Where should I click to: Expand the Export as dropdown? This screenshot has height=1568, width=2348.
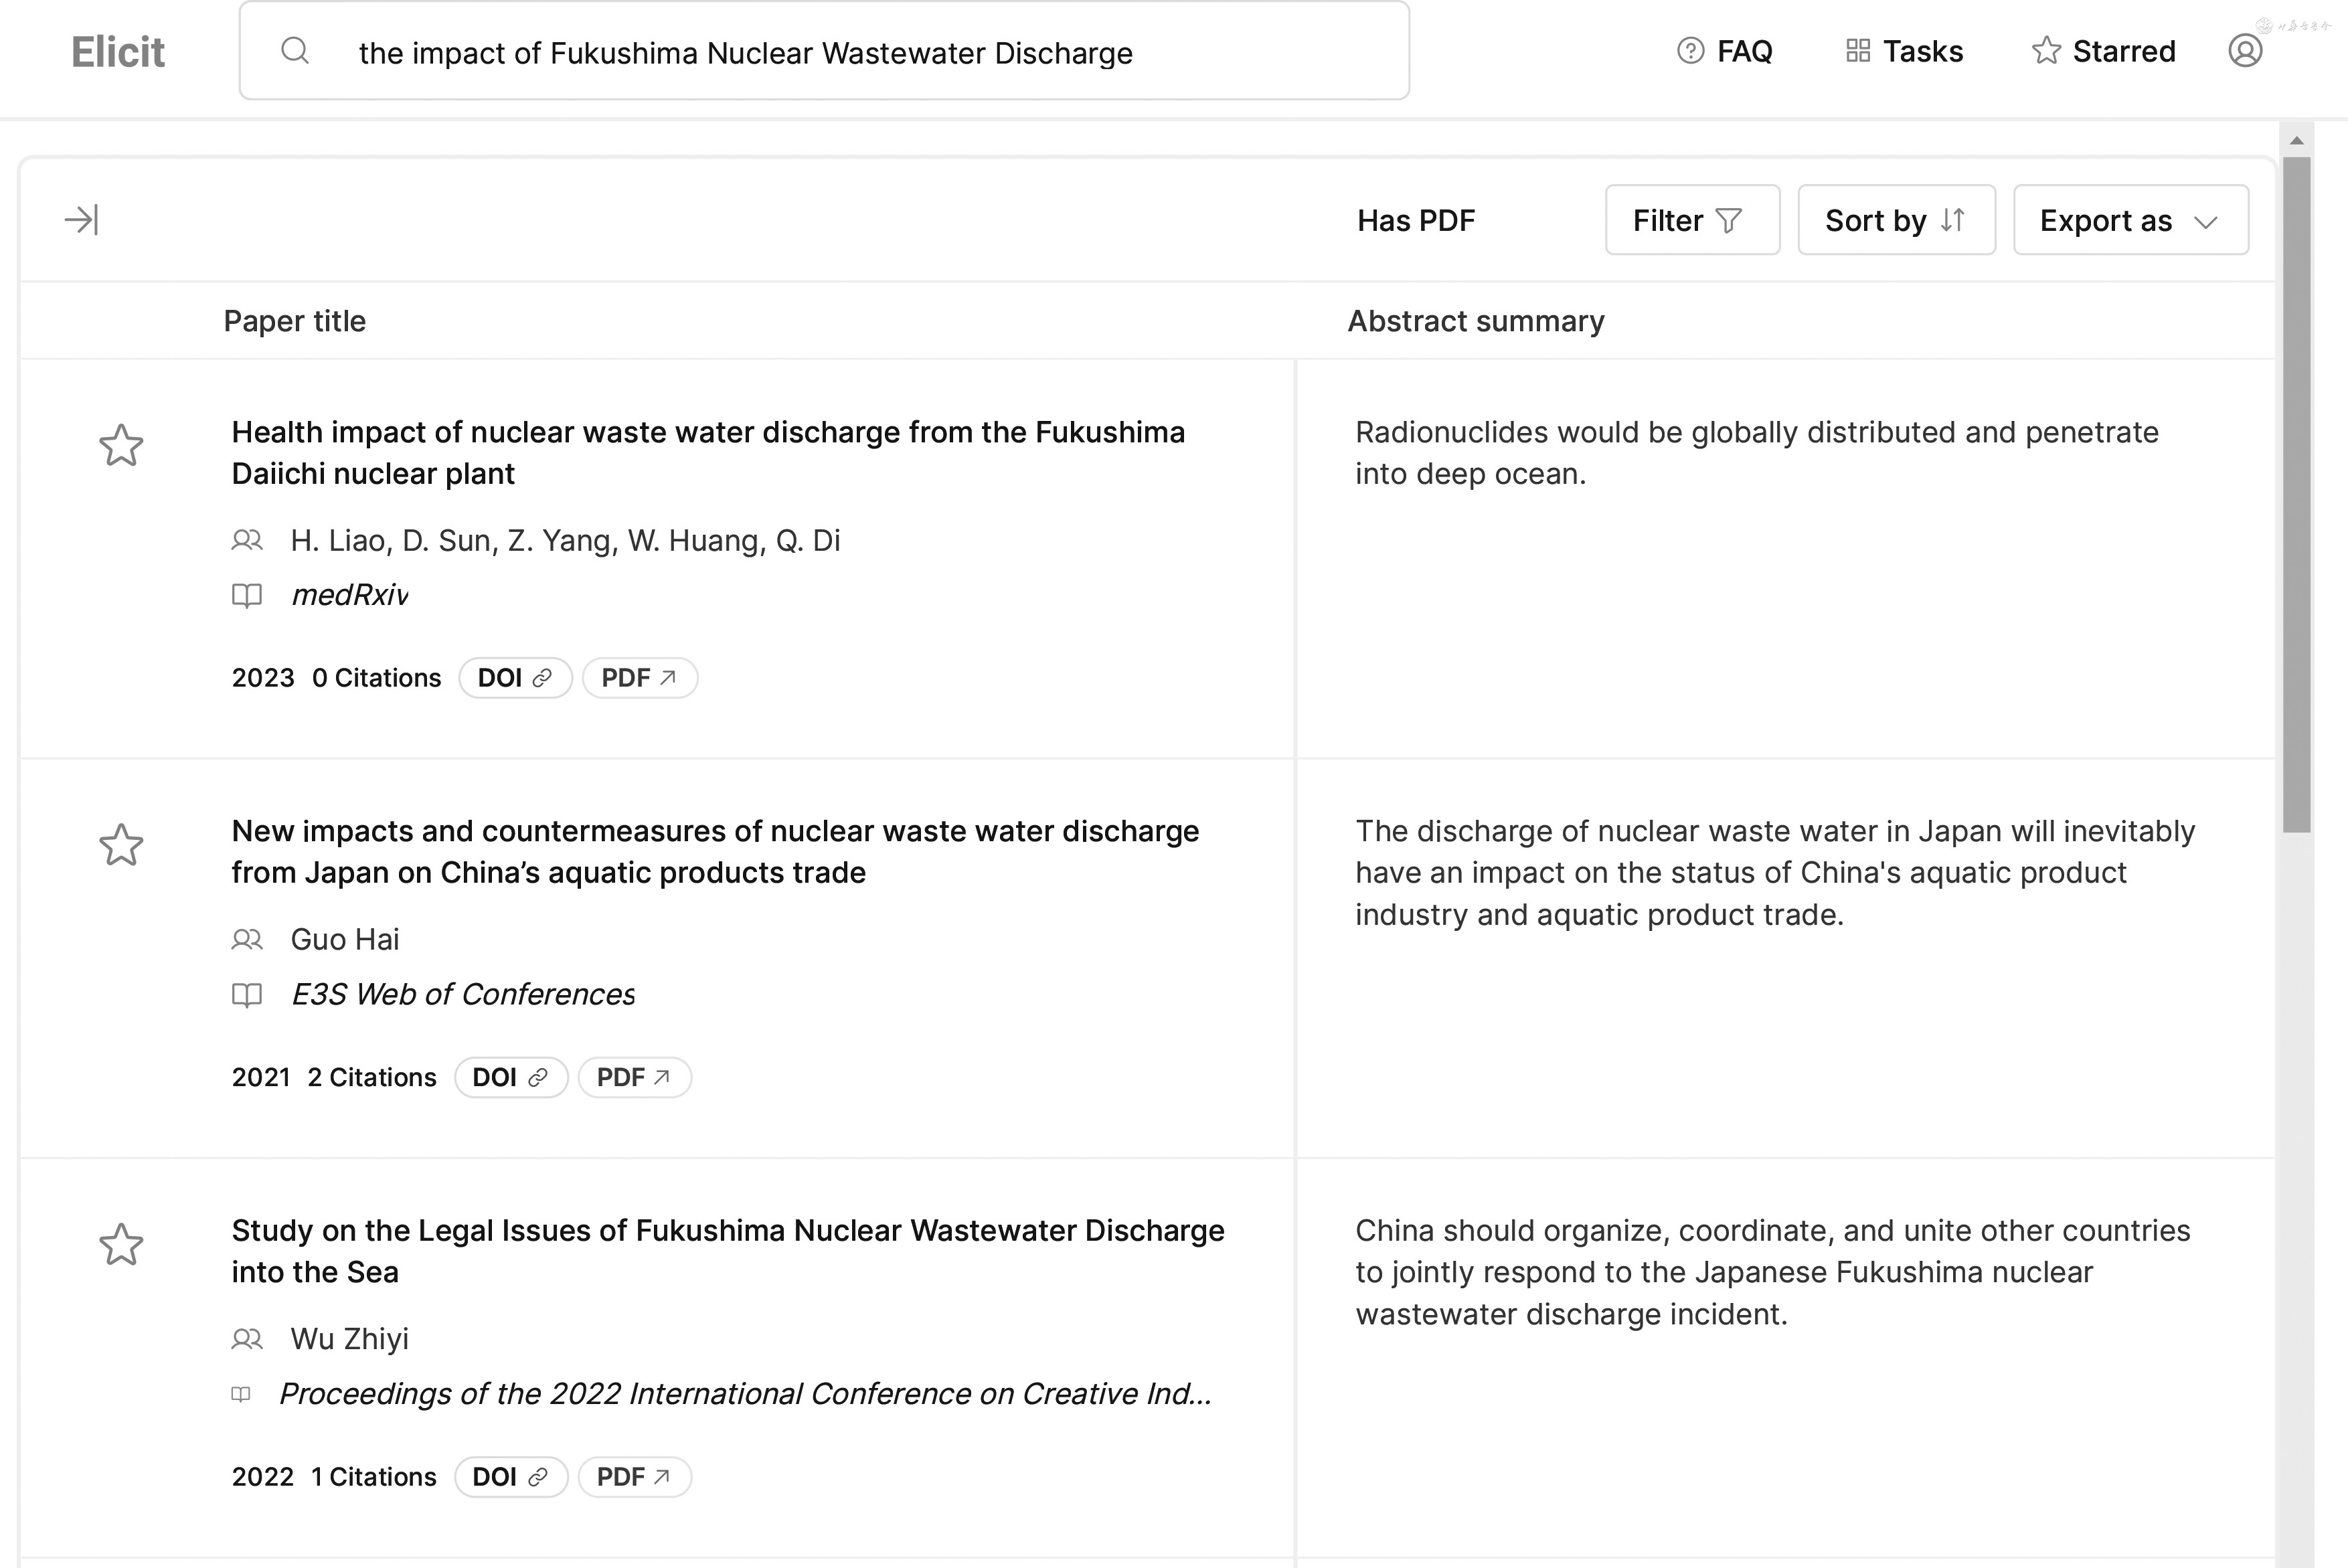2130,220
